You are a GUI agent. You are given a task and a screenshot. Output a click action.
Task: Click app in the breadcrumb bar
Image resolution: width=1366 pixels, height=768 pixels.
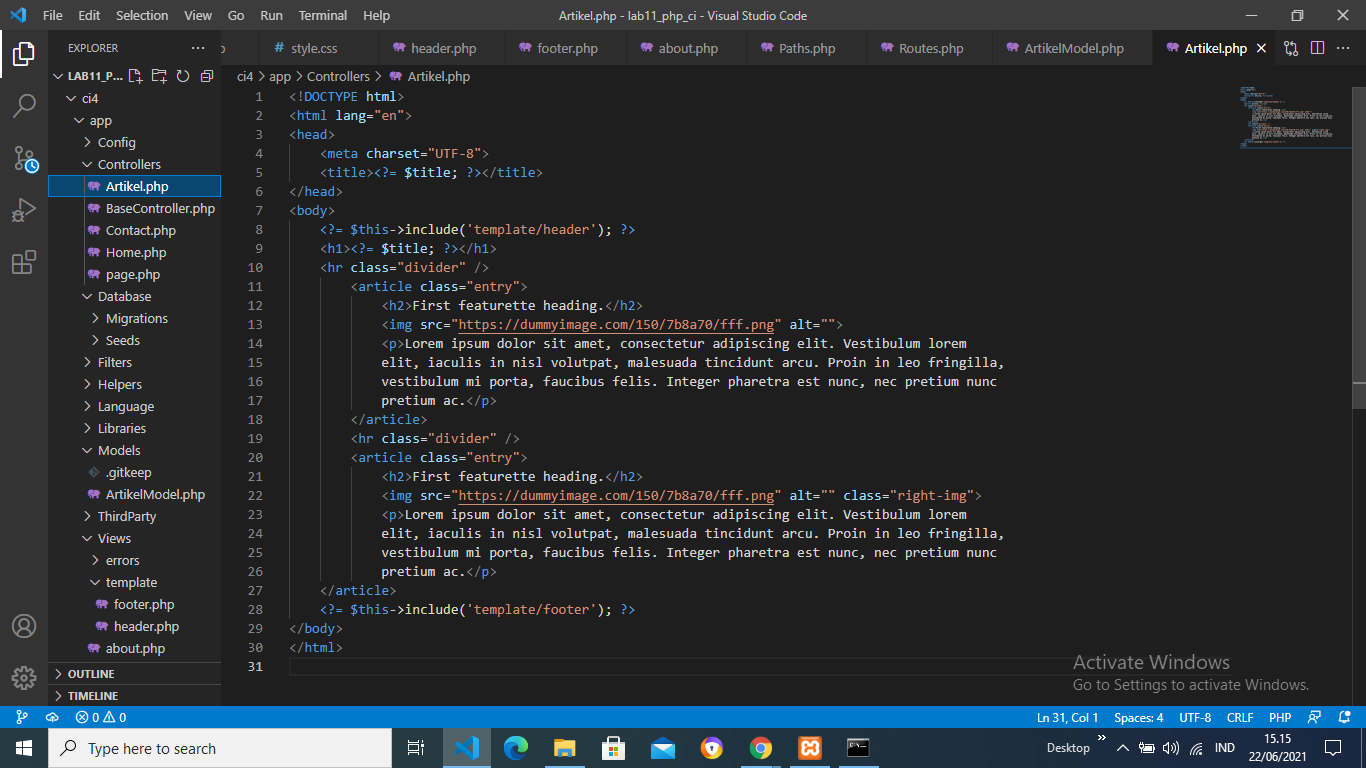point(280,76)
